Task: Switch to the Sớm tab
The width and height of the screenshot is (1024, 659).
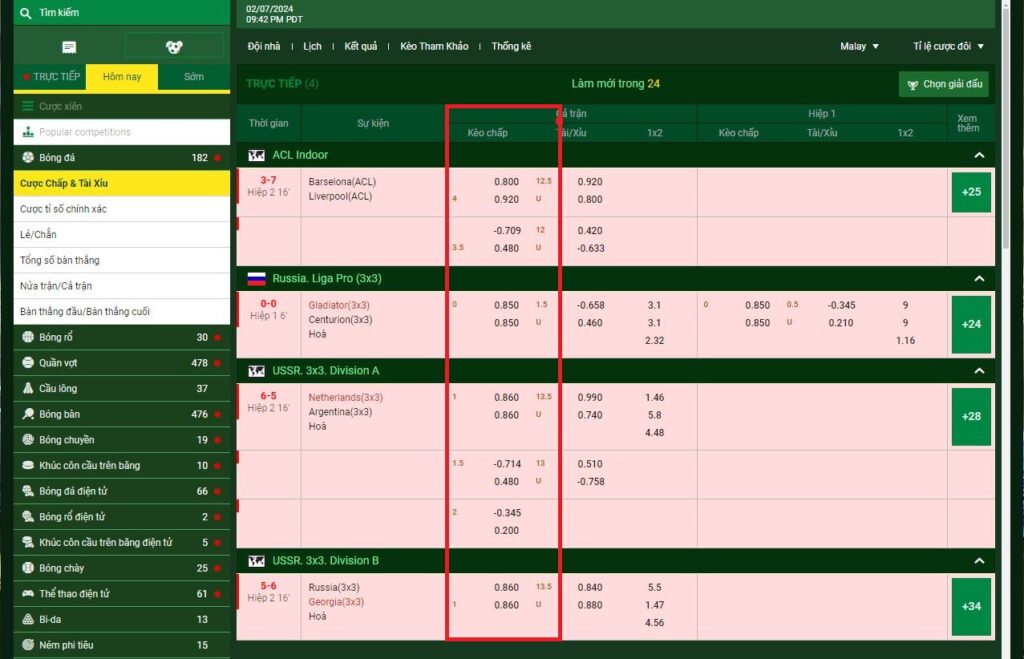Action: tap(194, 77)
